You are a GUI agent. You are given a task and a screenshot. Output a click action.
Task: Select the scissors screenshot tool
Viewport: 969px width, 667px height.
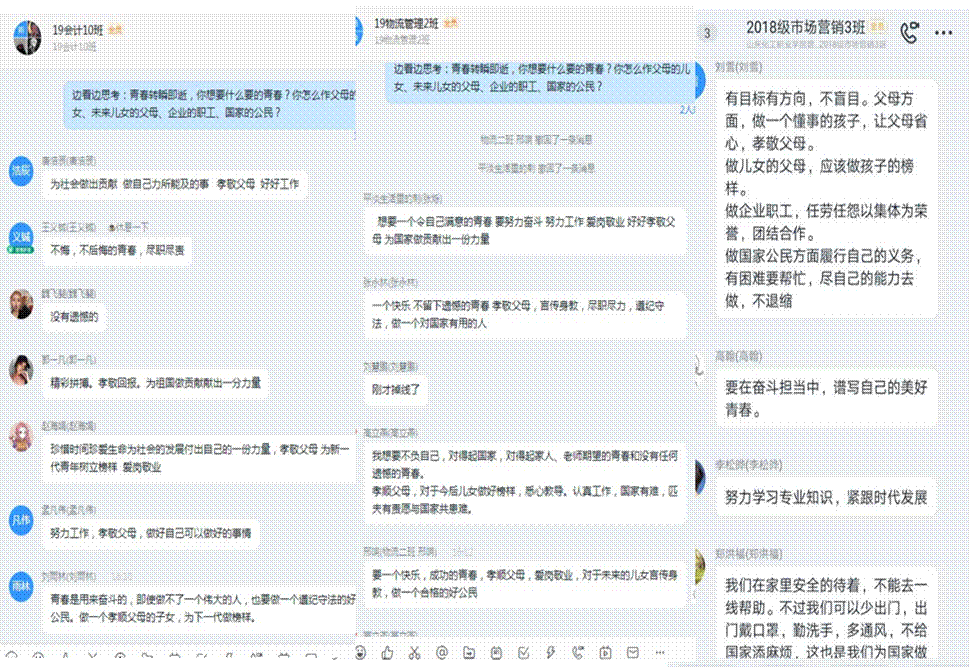pos(415,653)
